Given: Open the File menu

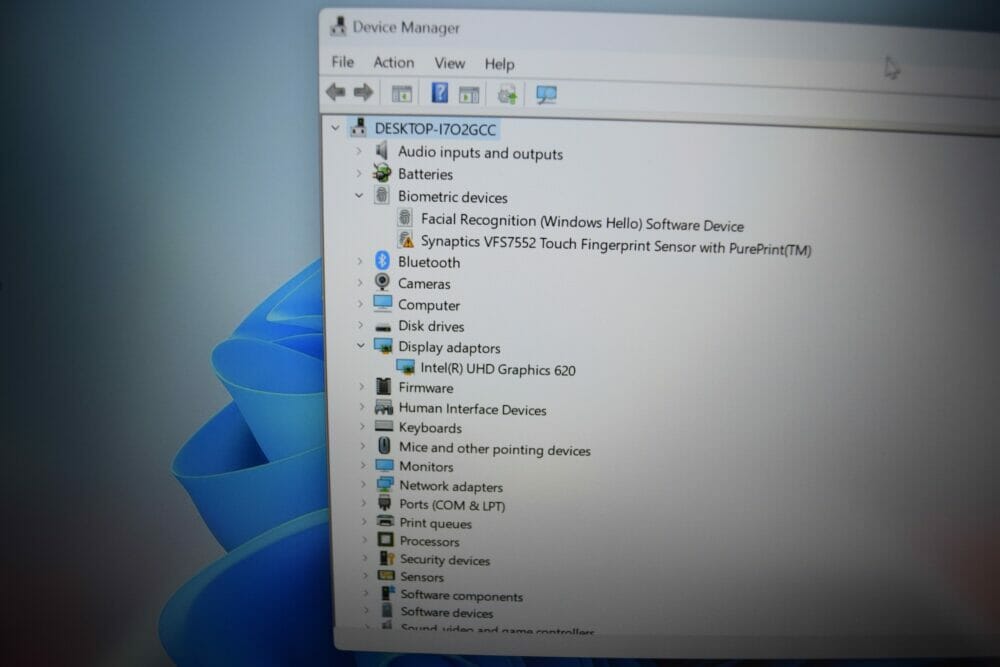Looking at the screenshot, I should point(342,62).
